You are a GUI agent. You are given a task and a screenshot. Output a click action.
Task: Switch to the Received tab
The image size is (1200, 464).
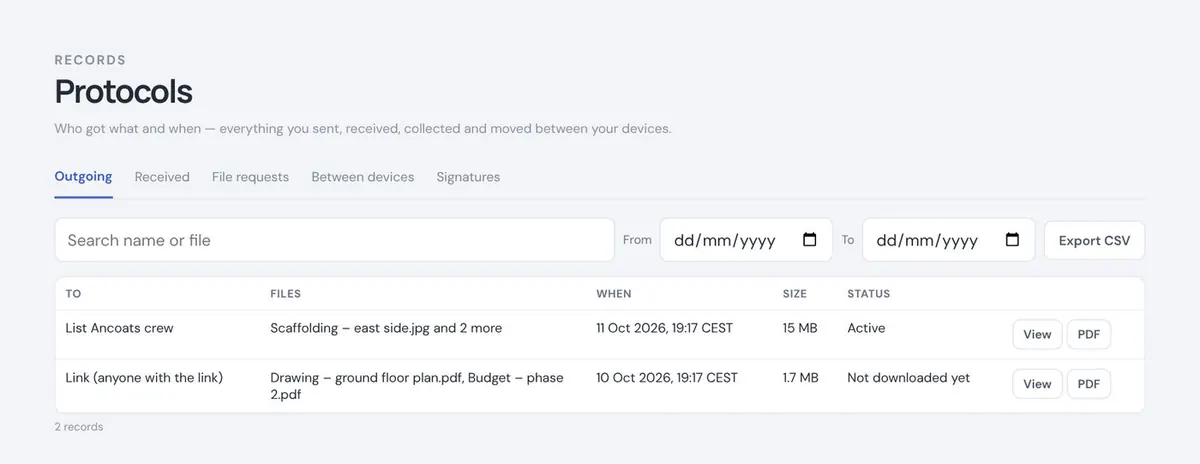(x=162, y=177)
